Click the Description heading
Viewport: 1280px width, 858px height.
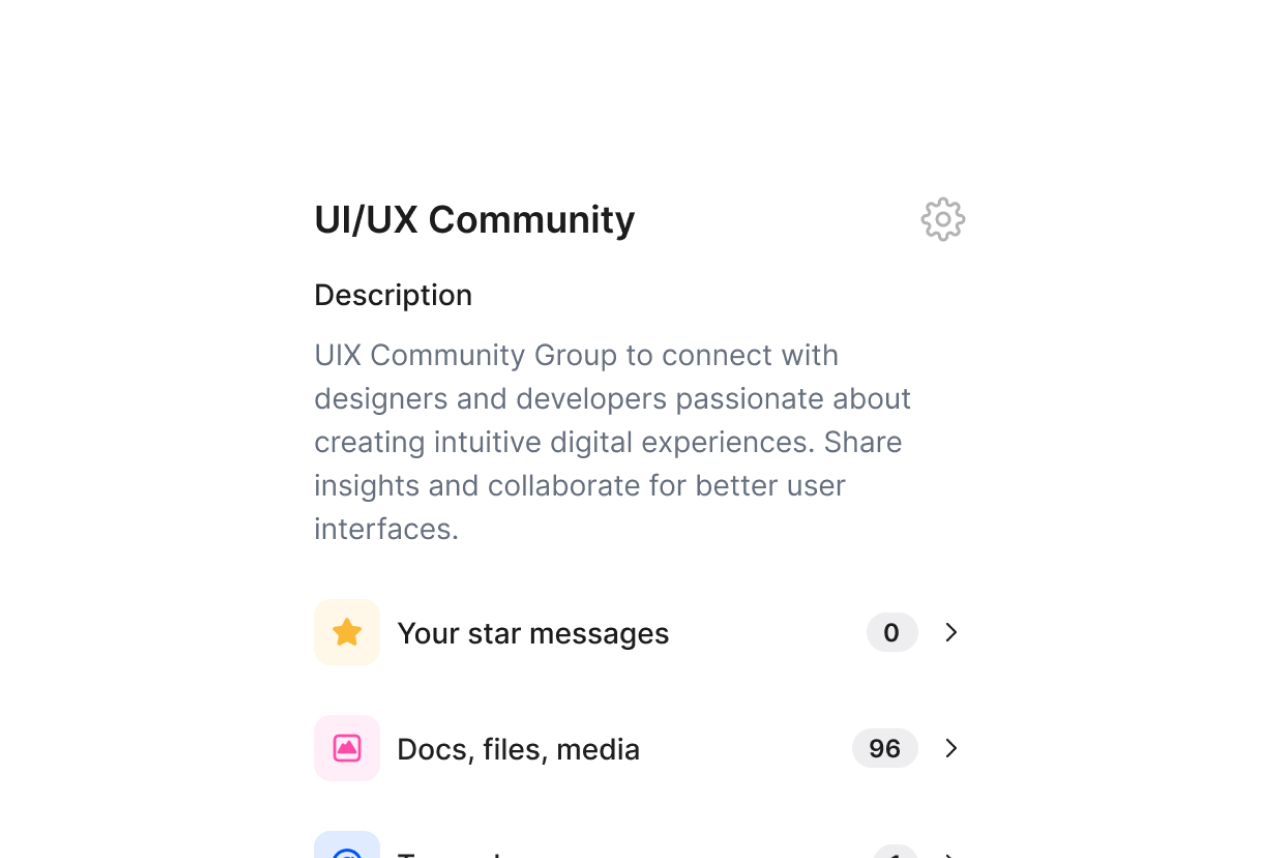pyautogui.click(x=393, y=295)
